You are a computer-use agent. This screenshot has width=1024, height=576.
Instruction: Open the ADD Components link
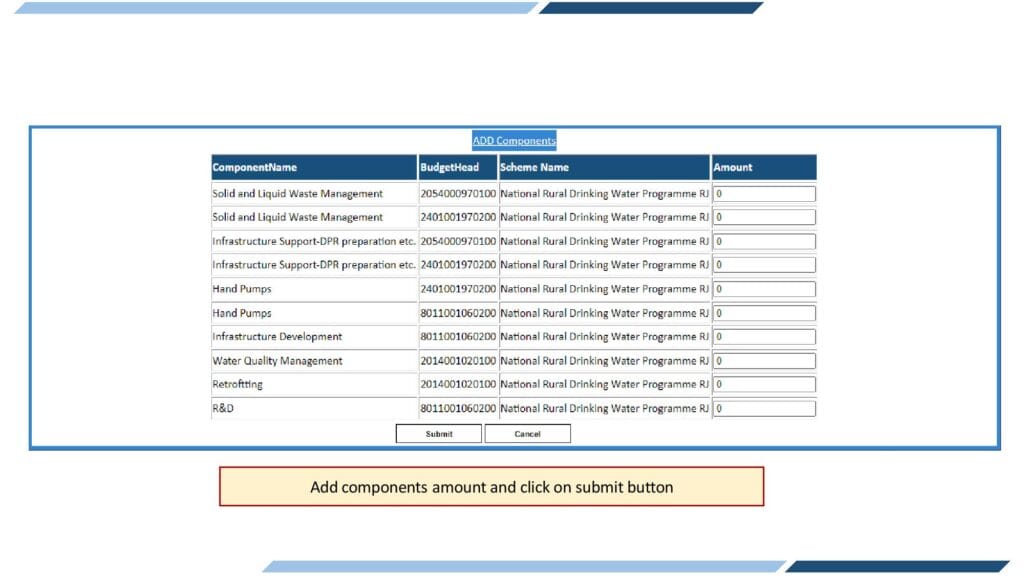[513, 140]
